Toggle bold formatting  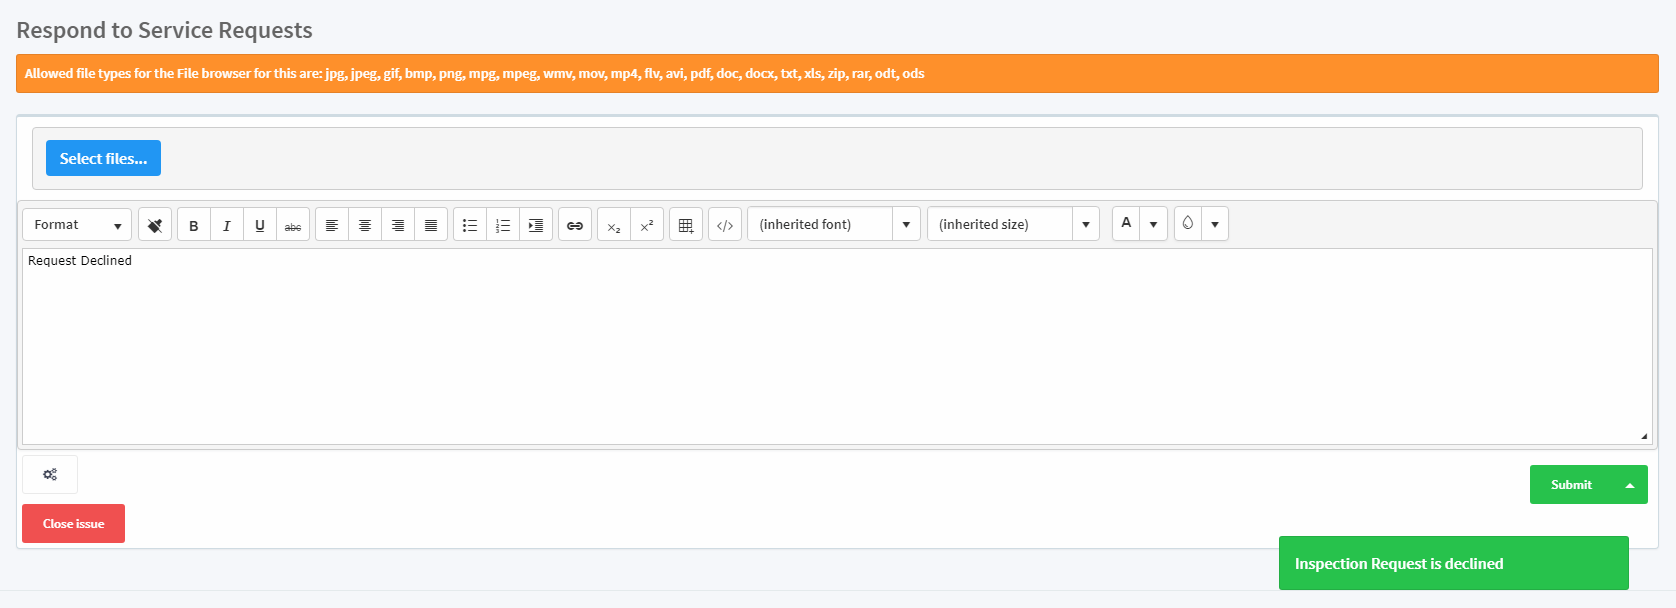click(x=194, y=225)
